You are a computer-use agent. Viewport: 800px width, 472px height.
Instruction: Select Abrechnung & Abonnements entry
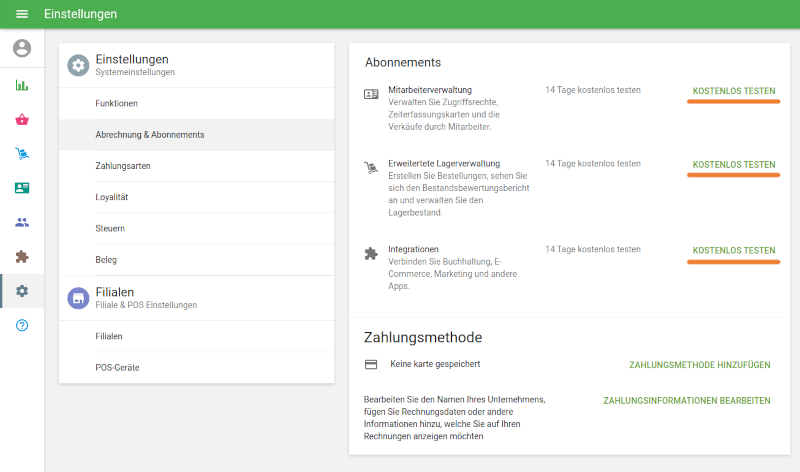tap(196, 135)
